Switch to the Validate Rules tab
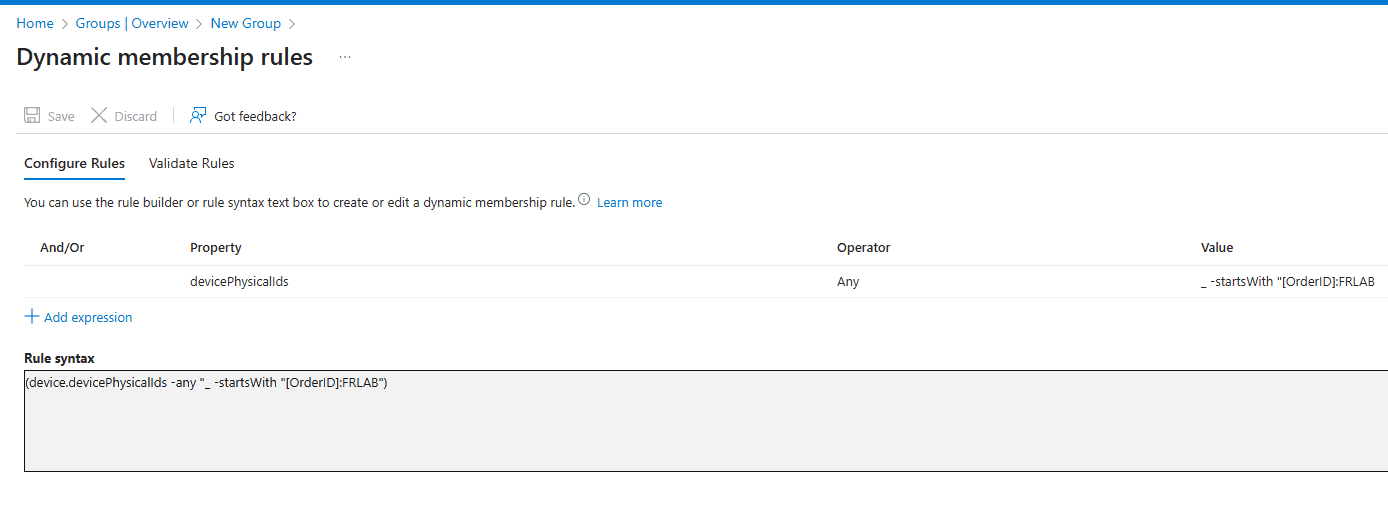1388x510 pixels. click(x=191, y=163)
